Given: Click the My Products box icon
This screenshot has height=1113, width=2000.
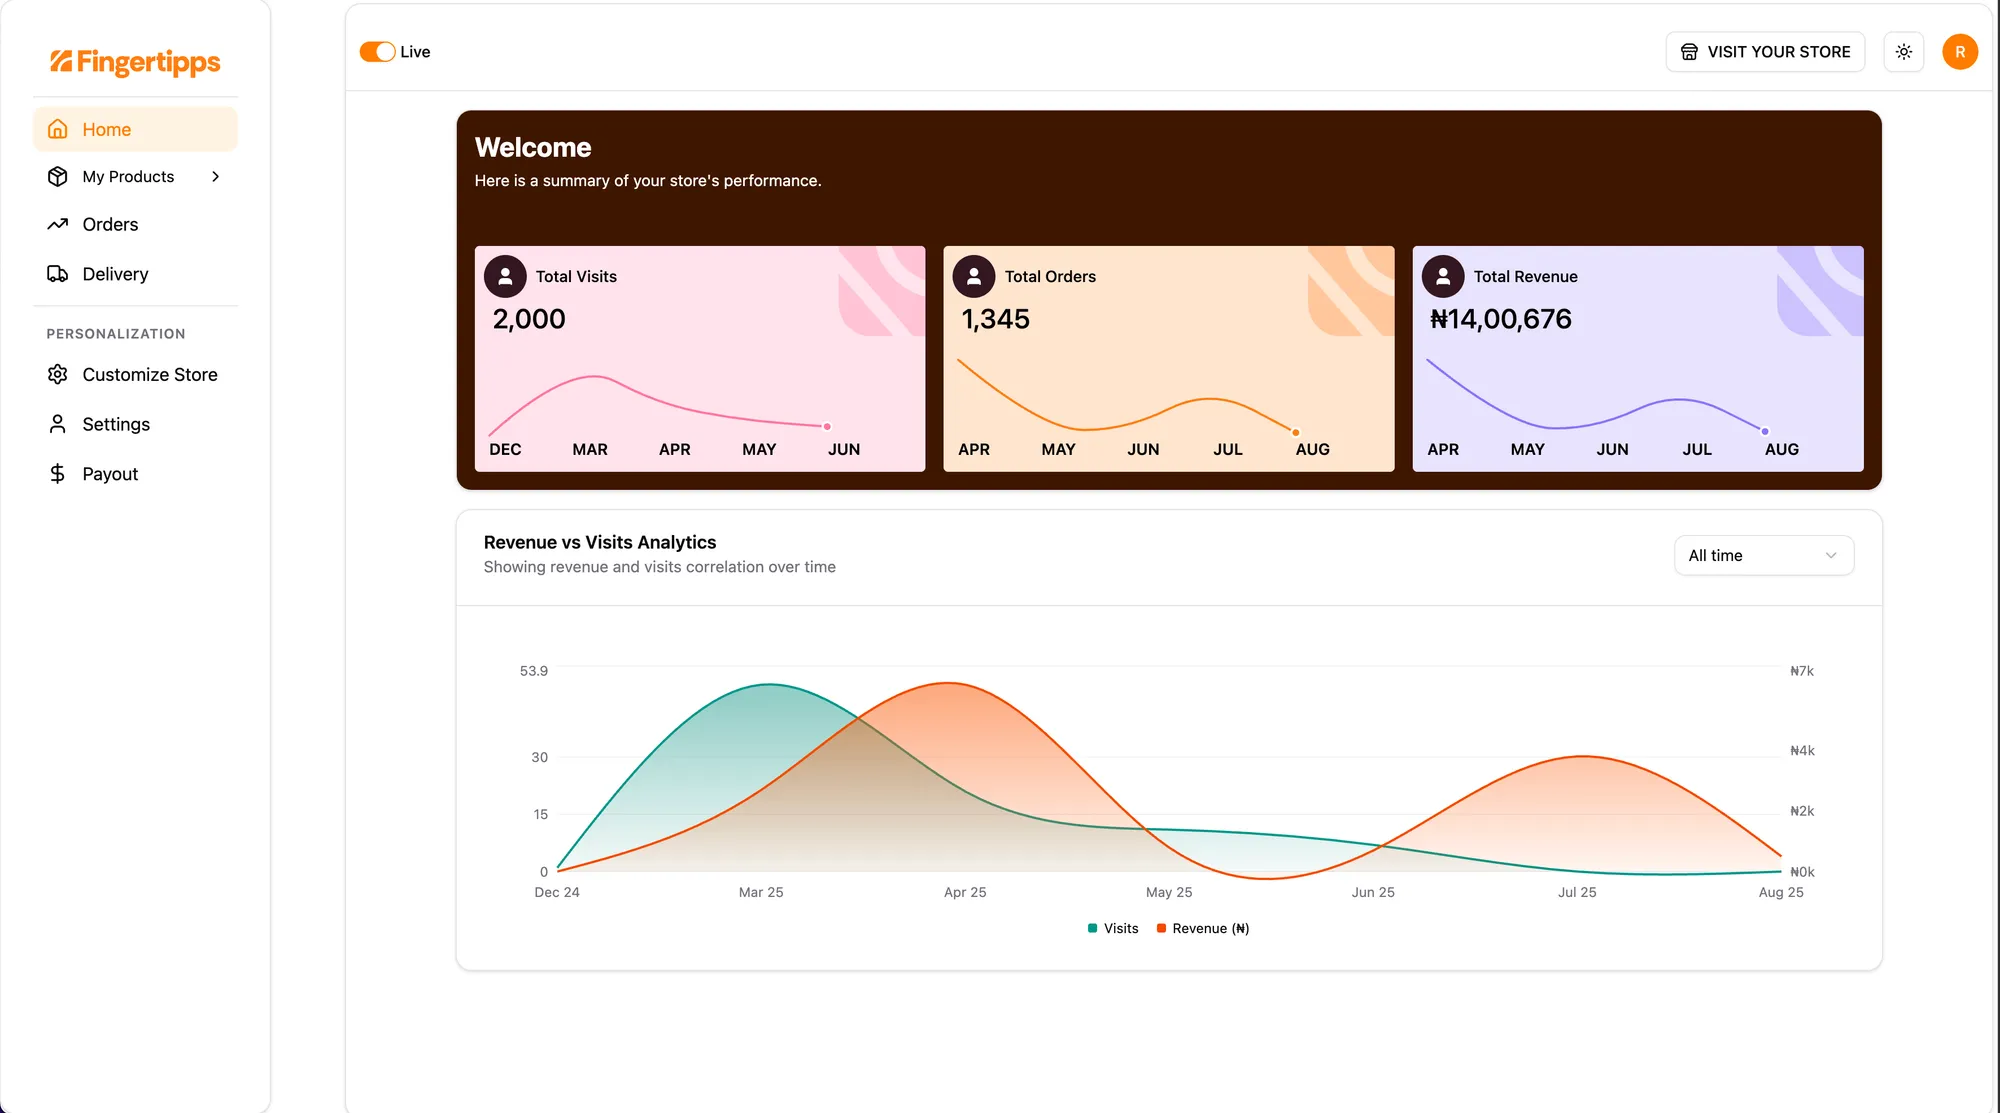Looking at the screenshot, I should (x=58, y=177).
